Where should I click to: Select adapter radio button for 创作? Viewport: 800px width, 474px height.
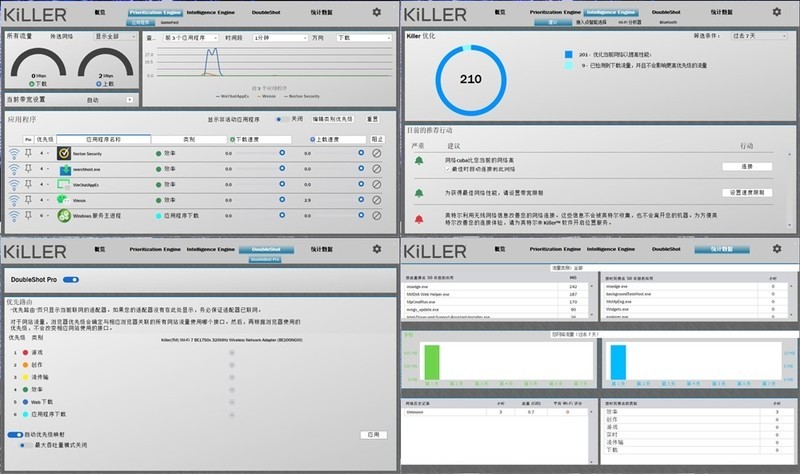coord(232,365)
